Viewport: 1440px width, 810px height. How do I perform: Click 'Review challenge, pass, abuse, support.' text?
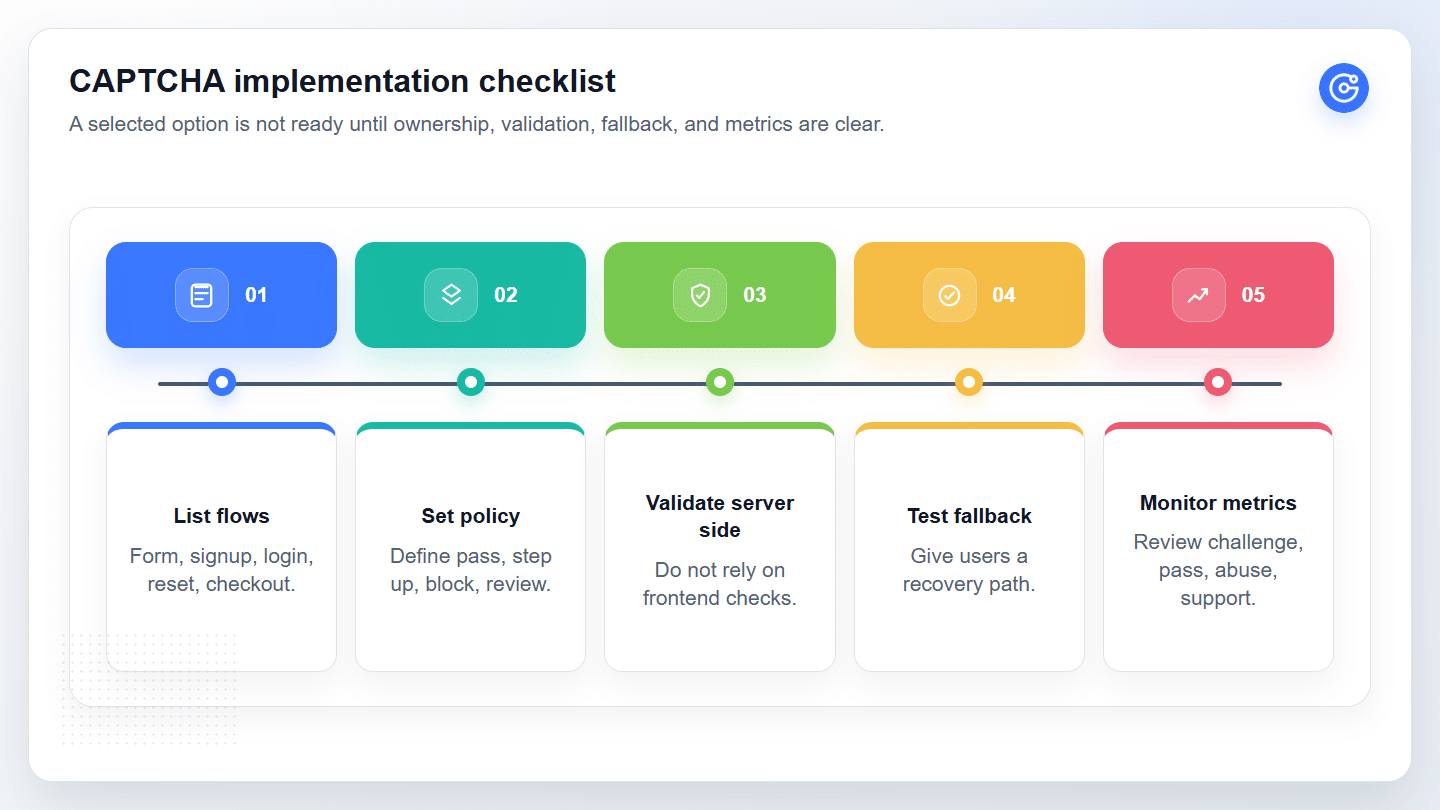1218,570
